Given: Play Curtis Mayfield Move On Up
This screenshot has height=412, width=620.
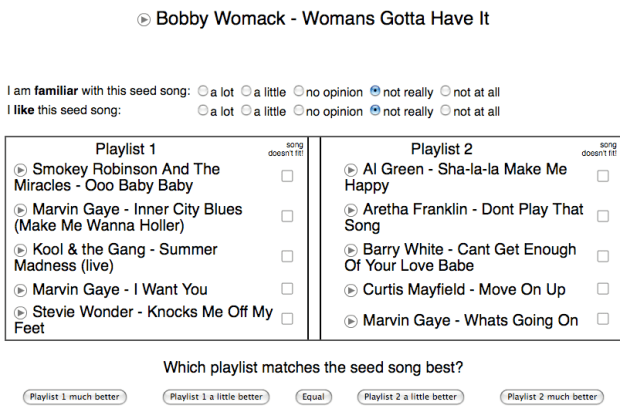Looking at the screenshot, I should (x=351, y=290).
